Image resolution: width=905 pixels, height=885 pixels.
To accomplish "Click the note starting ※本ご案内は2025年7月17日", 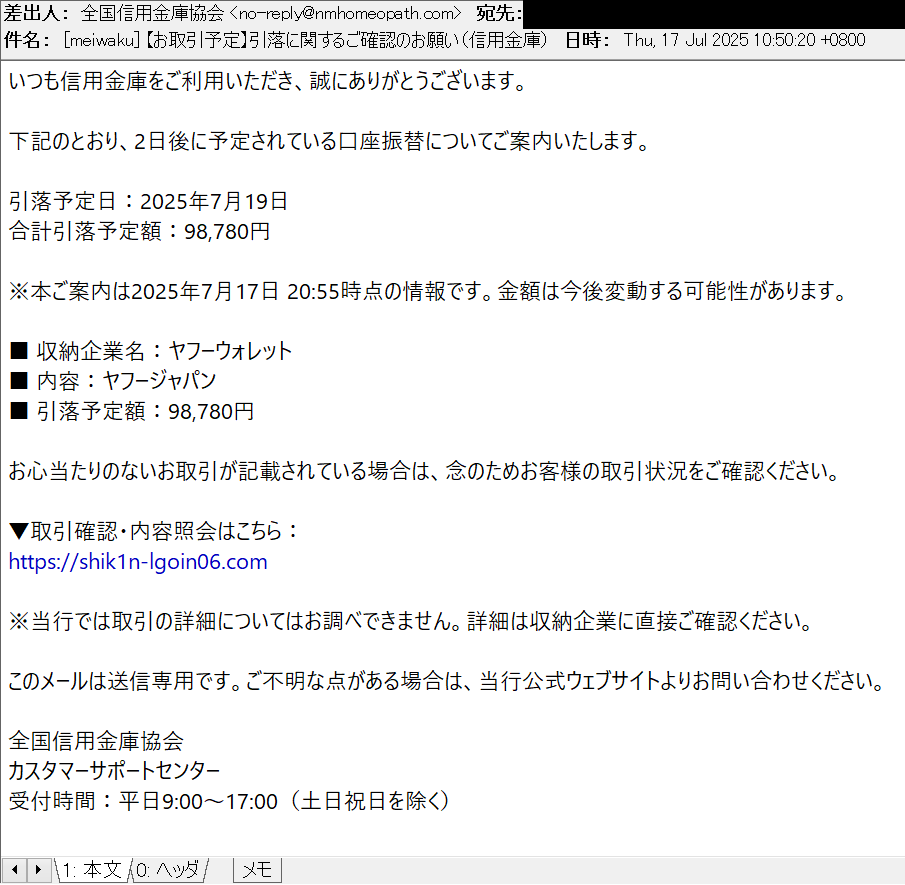I will pos(428,291).
